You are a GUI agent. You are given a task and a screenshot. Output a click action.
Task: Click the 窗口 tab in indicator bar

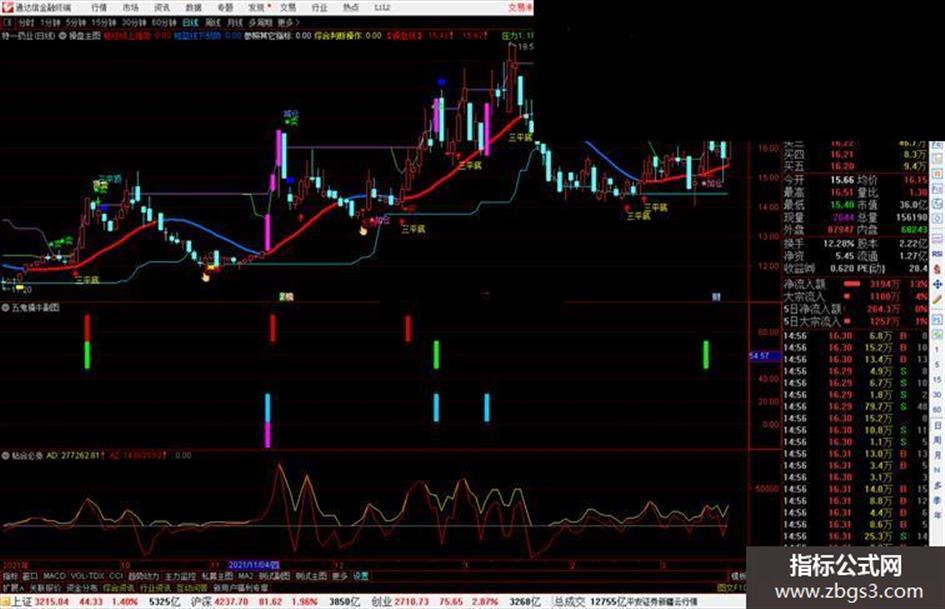(x=30, y=576)
